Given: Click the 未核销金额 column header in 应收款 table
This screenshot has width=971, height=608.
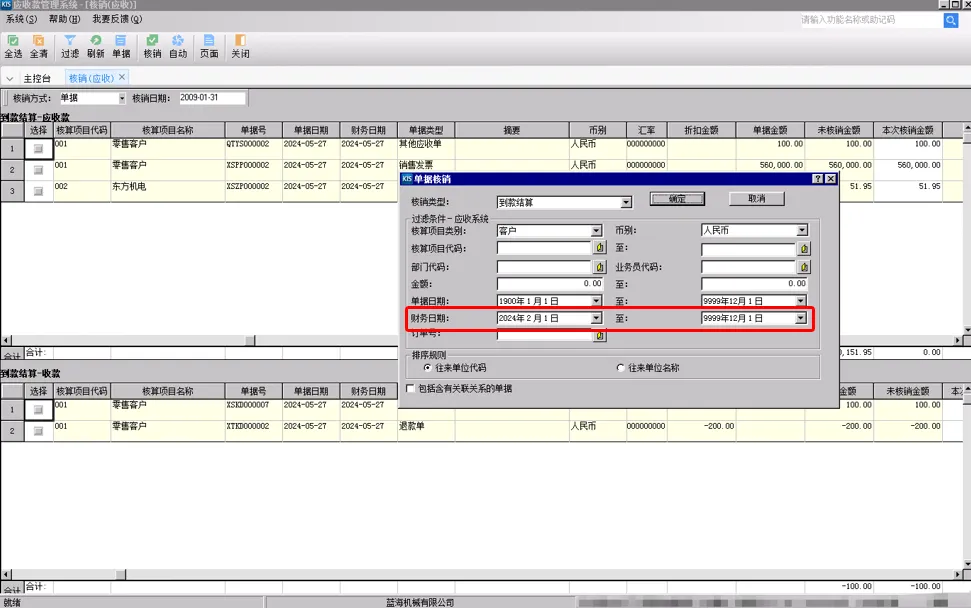Looking at the screenshot, I should [838, 130].
